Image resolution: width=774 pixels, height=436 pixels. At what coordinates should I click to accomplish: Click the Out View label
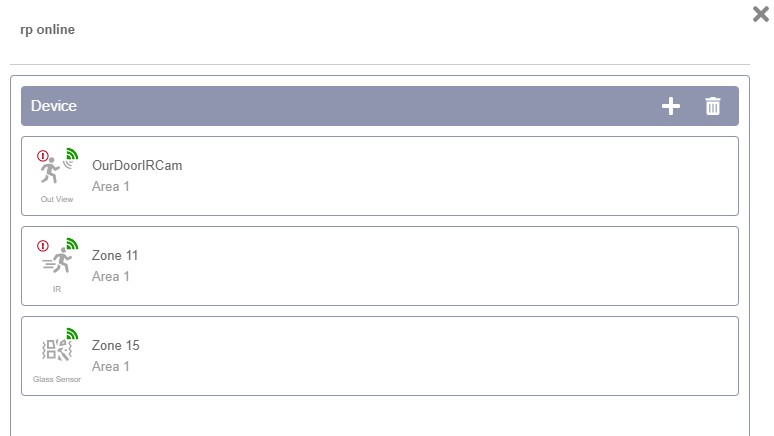[x=57, y=199]
